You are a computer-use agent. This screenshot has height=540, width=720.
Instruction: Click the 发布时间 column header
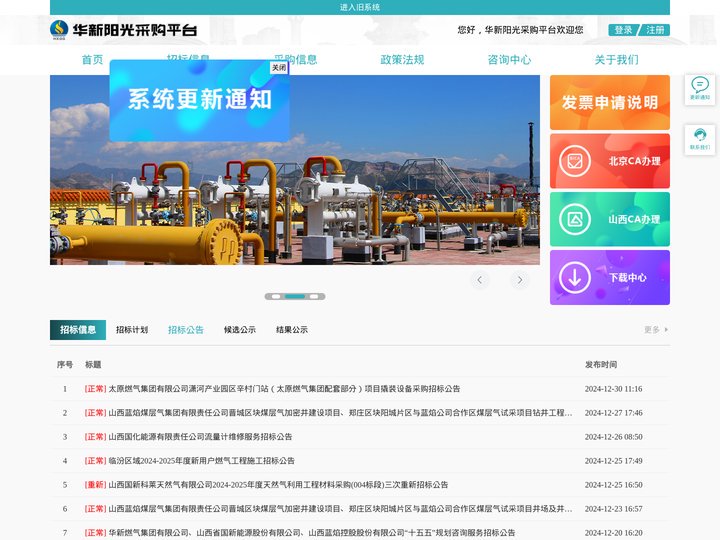pos(601,365)
